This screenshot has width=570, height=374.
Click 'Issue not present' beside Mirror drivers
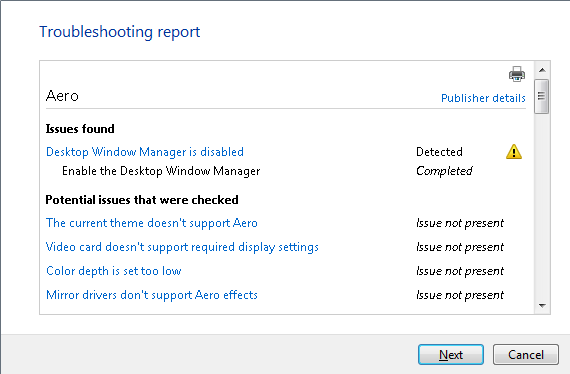(460, 295)
